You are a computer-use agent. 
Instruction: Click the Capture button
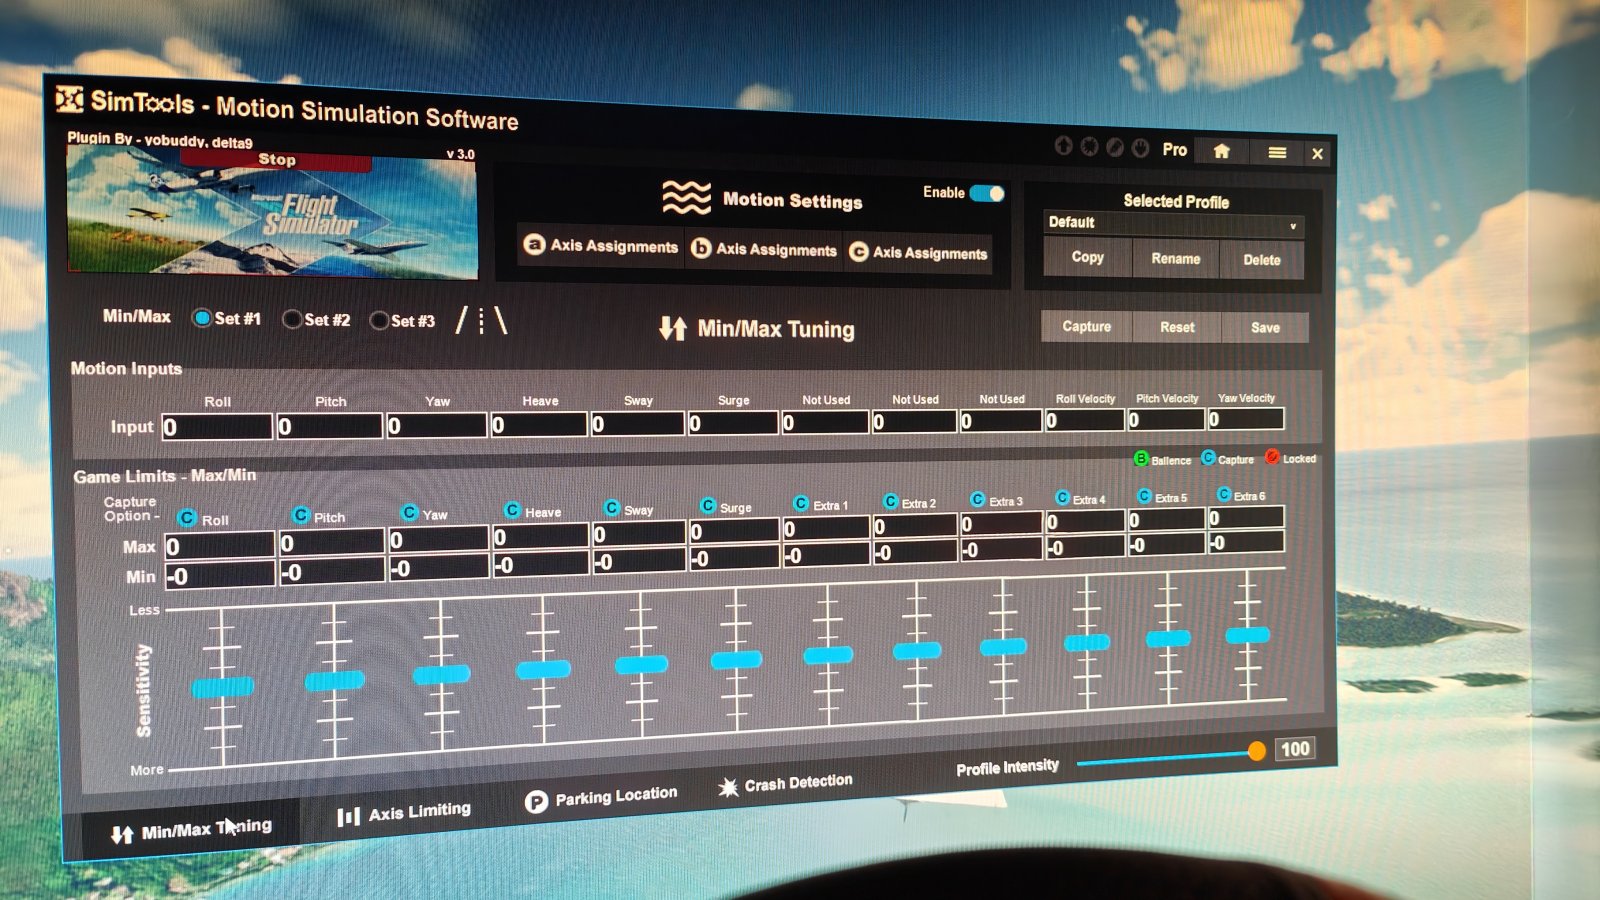(1086, 326)
